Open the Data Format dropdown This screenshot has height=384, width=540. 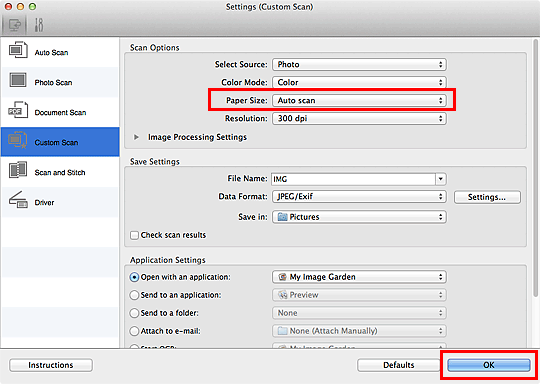coord(359,196)
